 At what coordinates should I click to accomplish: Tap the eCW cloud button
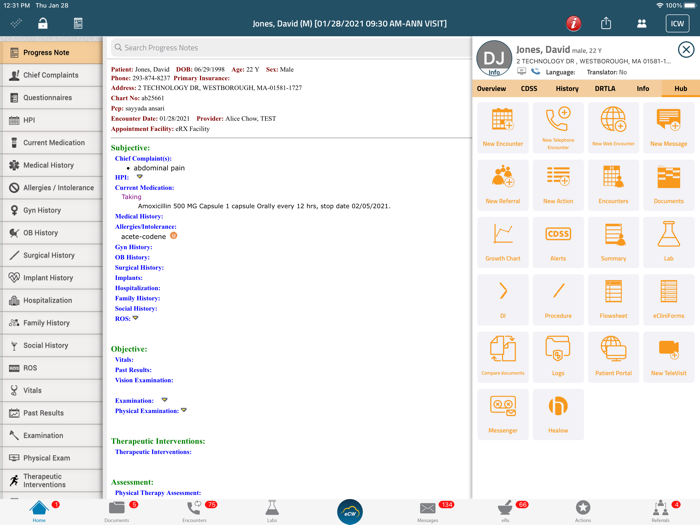(350, 512)
